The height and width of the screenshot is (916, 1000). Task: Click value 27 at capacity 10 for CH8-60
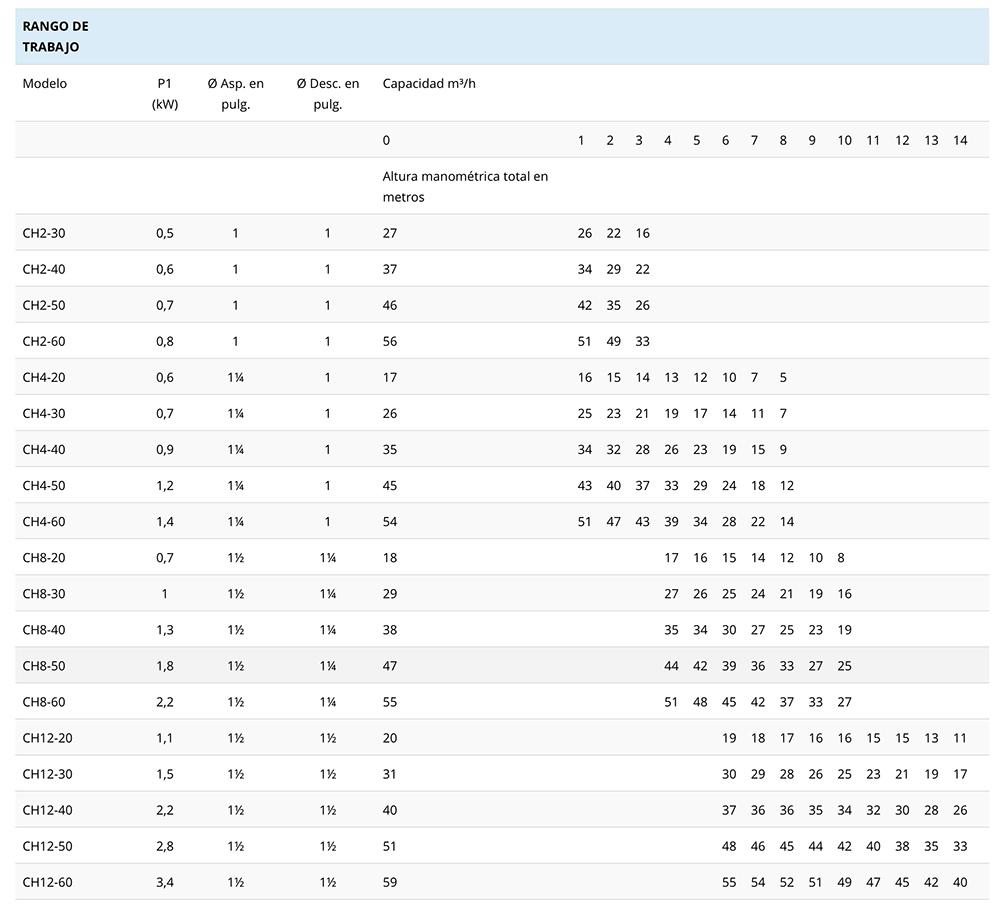tap(844, 702)
